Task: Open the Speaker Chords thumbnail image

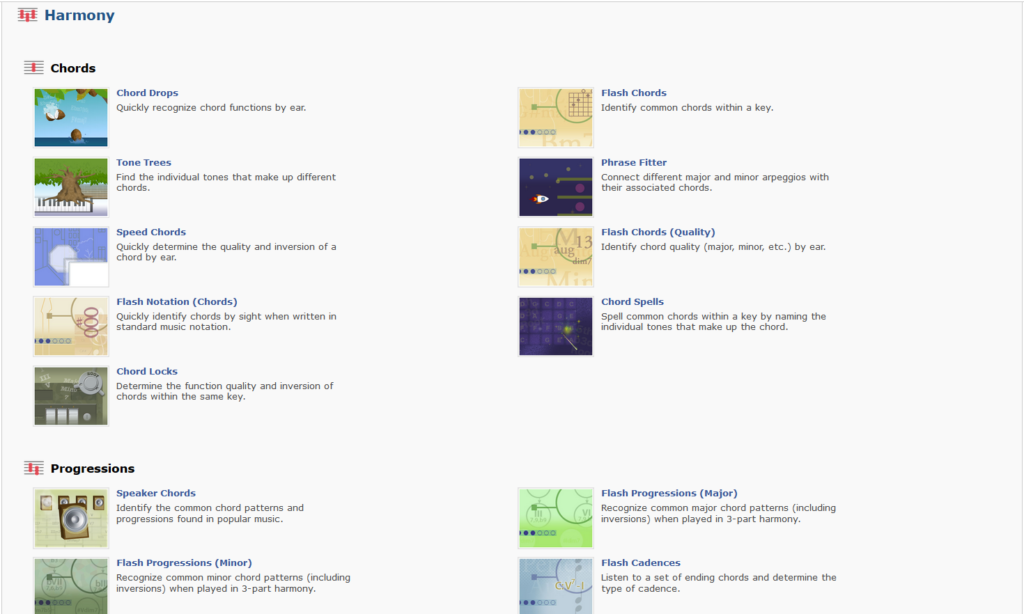Action: (x=71, y=518)
